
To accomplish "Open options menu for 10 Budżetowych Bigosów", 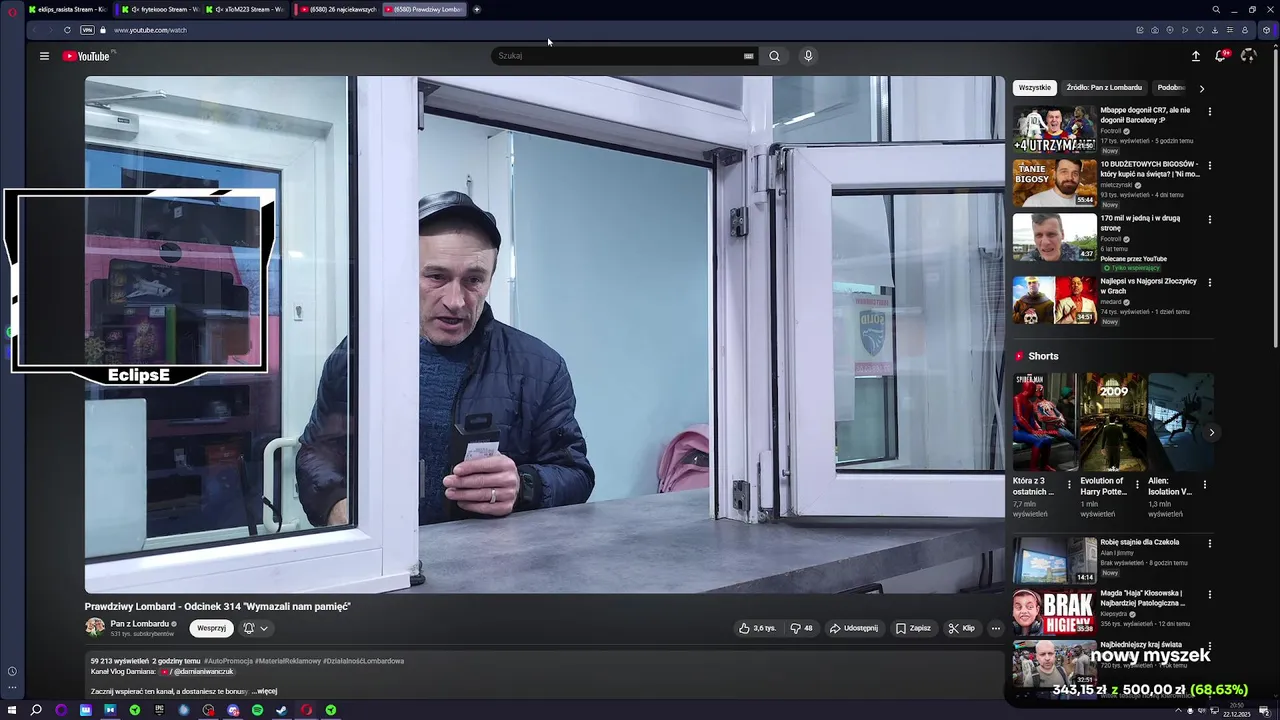I will [x=1209, y=166].
